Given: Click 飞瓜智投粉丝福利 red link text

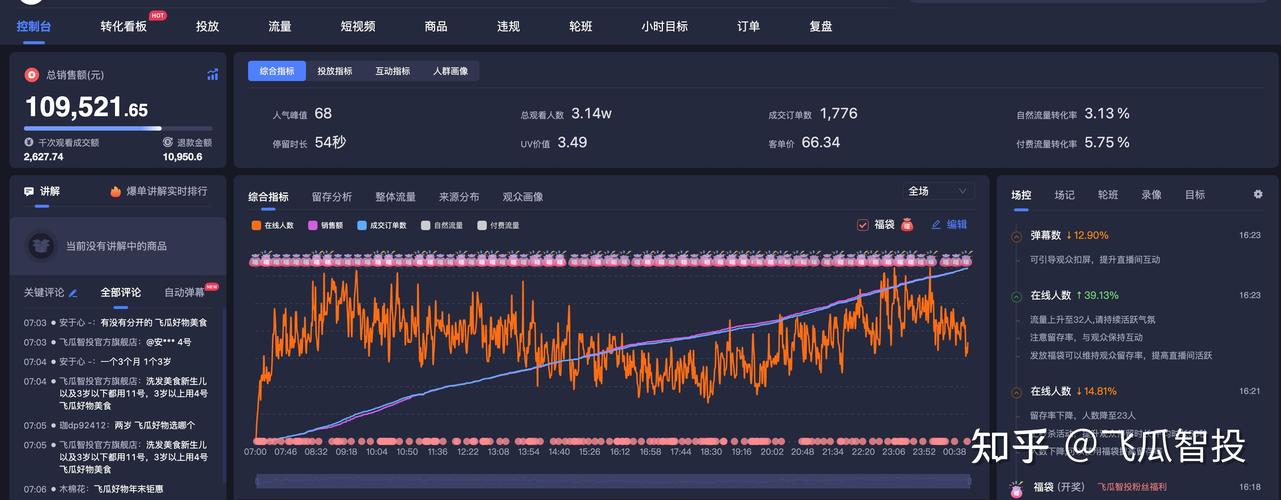Looking at the screenshot, I should click(1132, 487).
